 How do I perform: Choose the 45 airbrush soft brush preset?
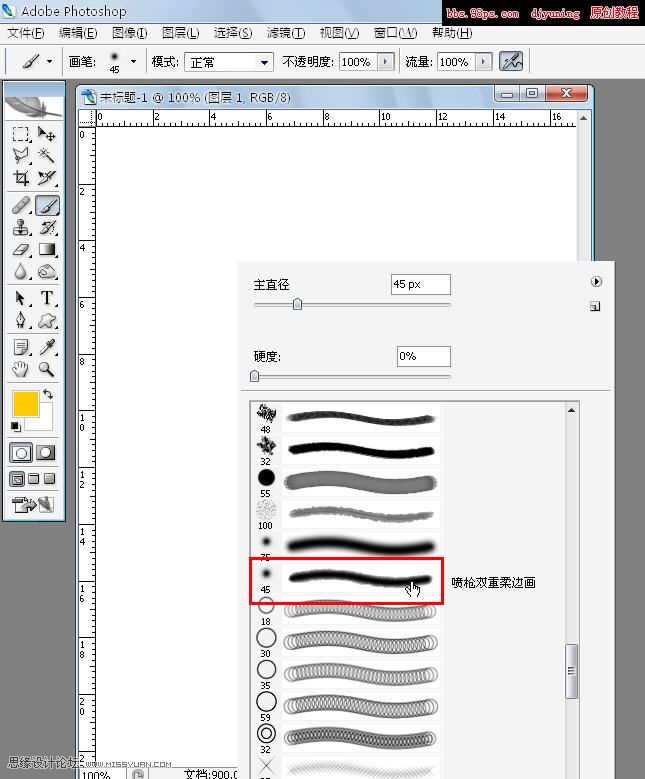tap(346, 581)
